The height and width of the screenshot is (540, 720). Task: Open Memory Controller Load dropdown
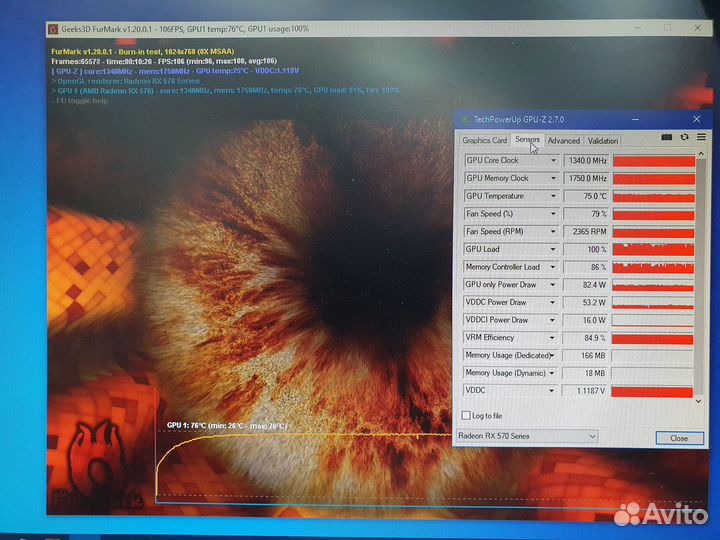coord(553,267)
